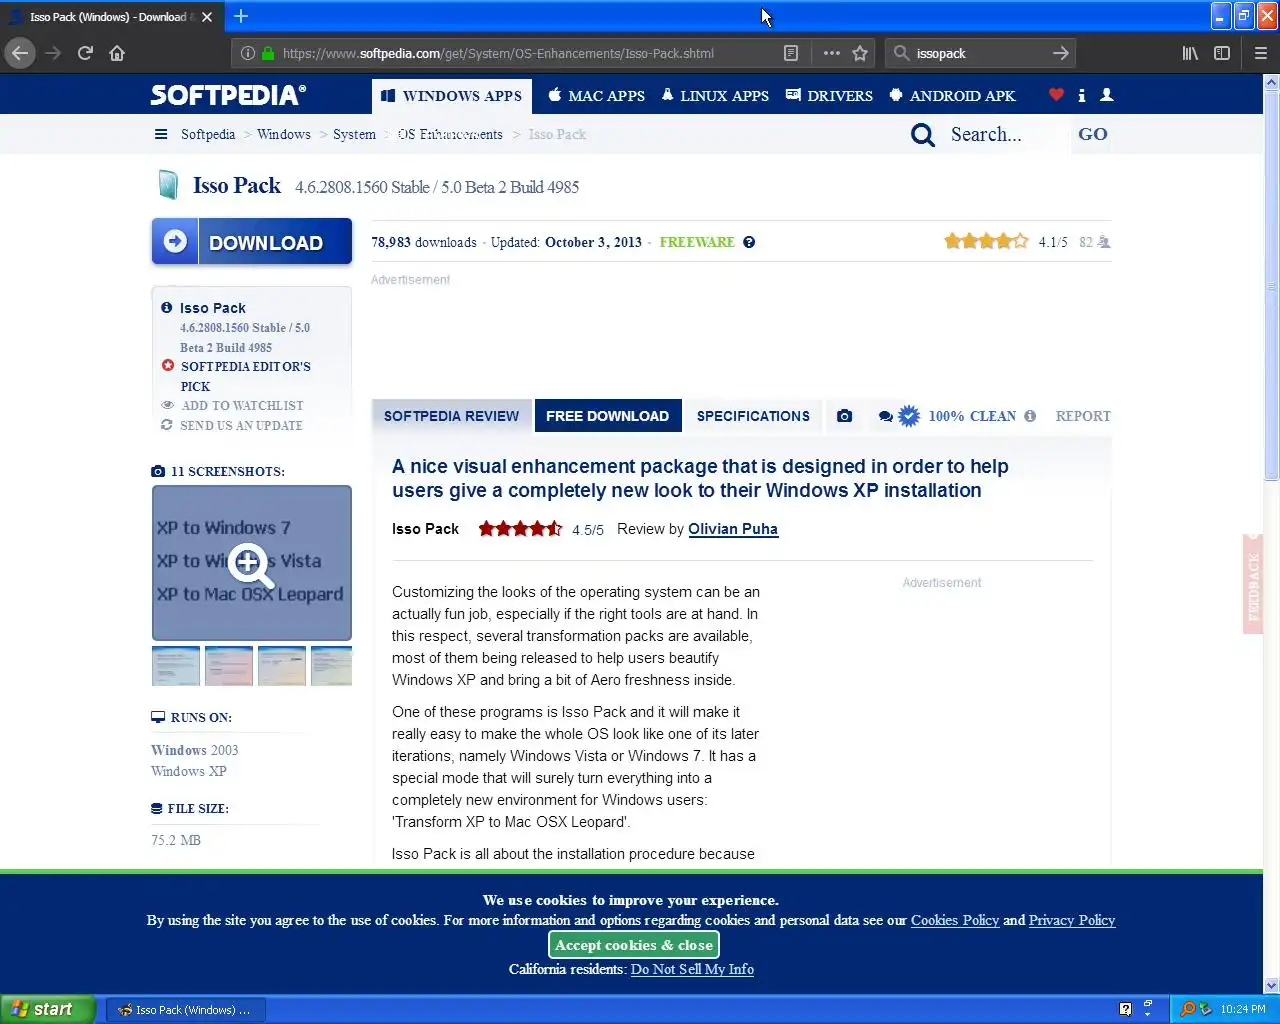Click the search magnifier tray icon

[x=1188, y=1009]
